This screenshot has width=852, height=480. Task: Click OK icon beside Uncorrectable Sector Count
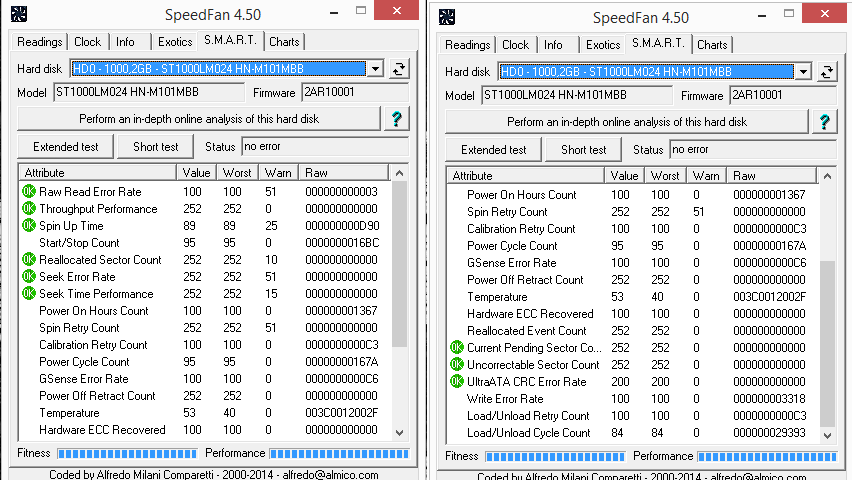point(457,364)
